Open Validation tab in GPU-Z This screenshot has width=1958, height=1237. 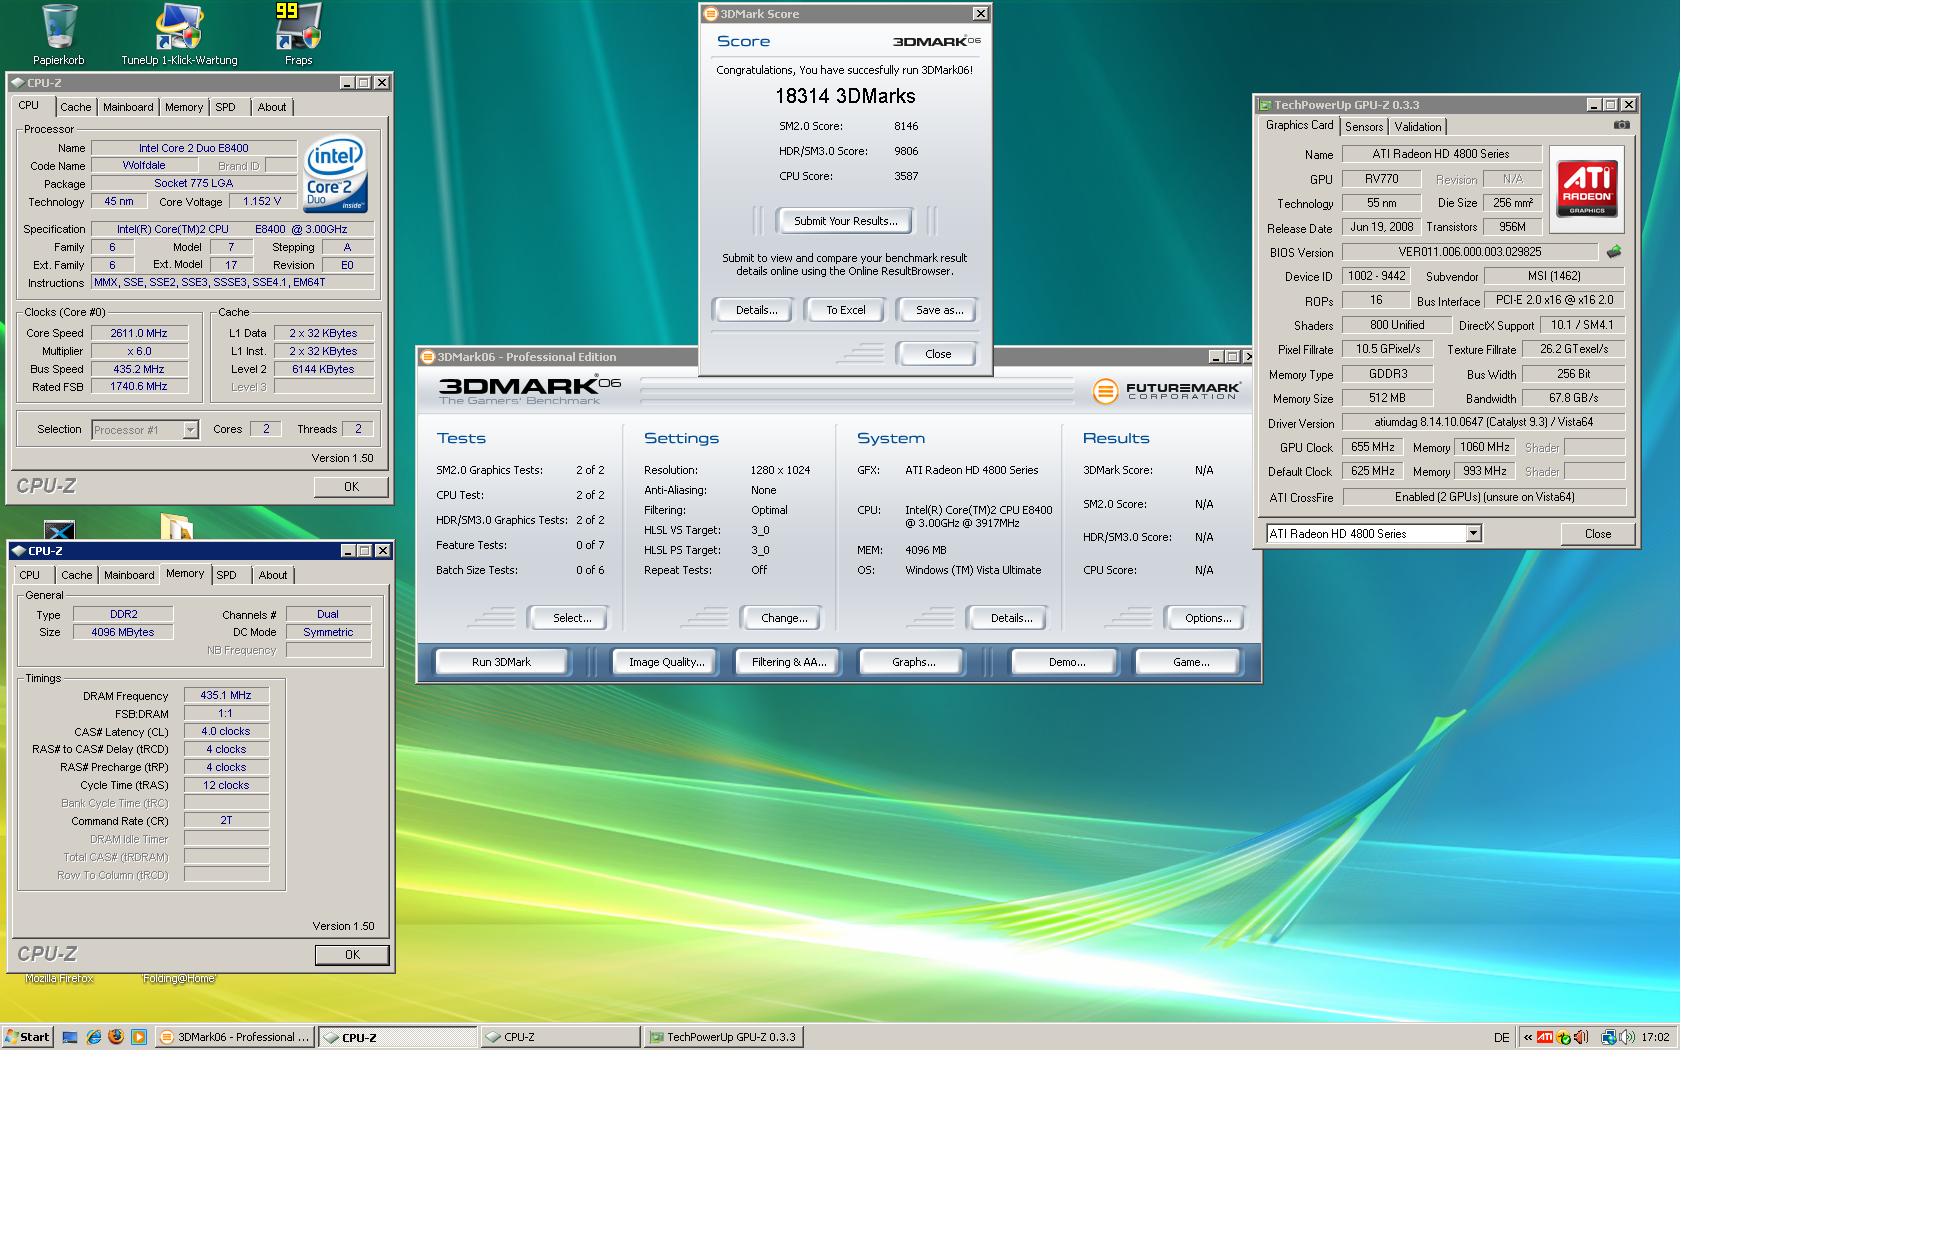click(x=1418, y=127)
